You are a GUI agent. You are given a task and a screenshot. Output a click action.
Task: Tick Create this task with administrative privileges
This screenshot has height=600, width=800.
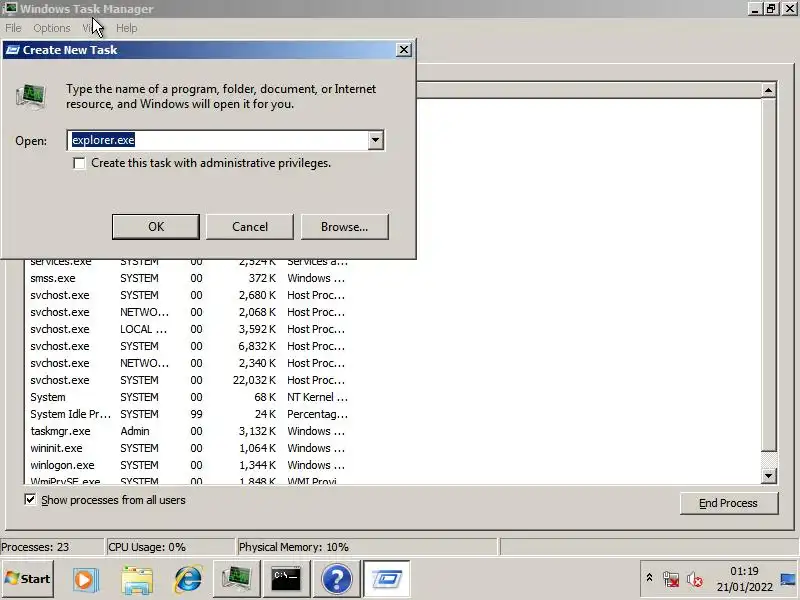click(x=79, y=163)
